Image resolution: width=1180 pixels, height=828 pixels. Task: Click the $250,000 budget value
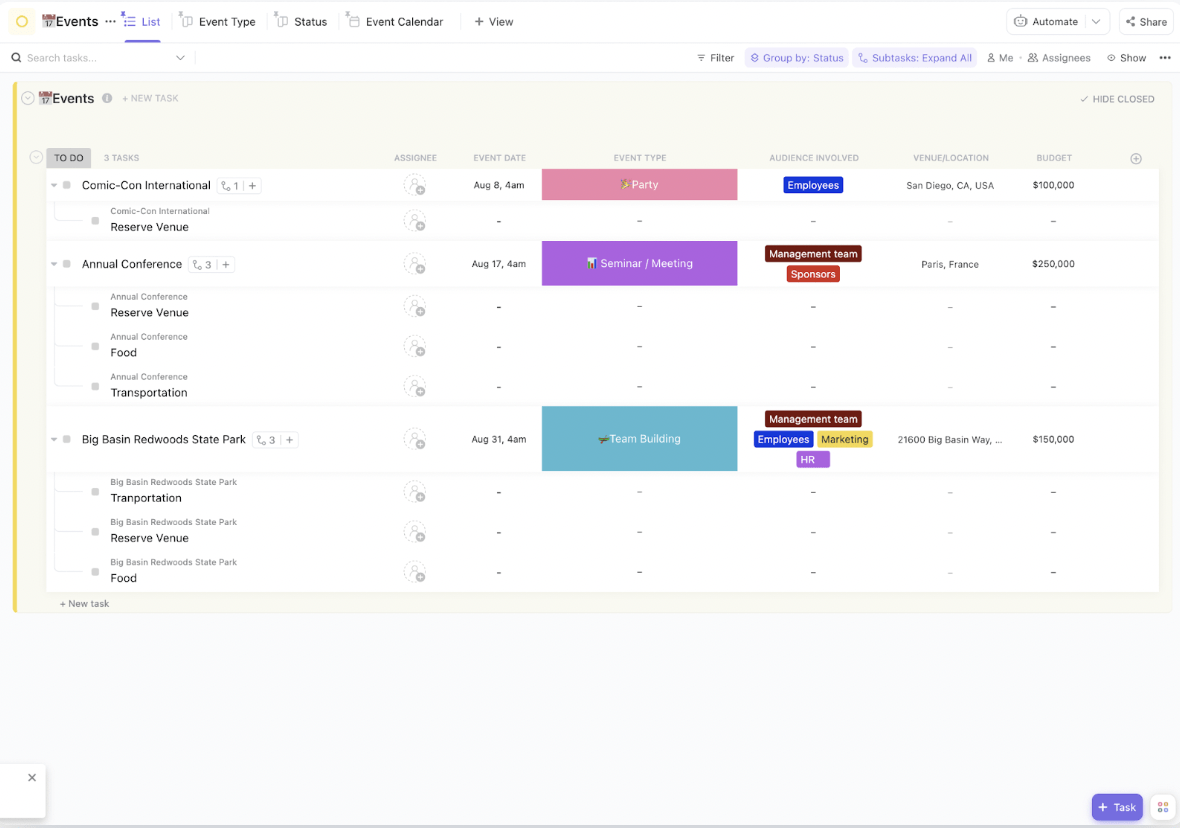tap(1053, 264)
